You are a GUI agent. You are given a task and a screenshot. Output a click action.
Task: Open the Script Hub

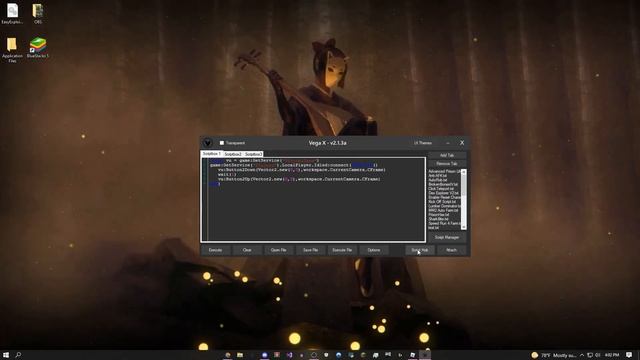(x=420, y=250)
